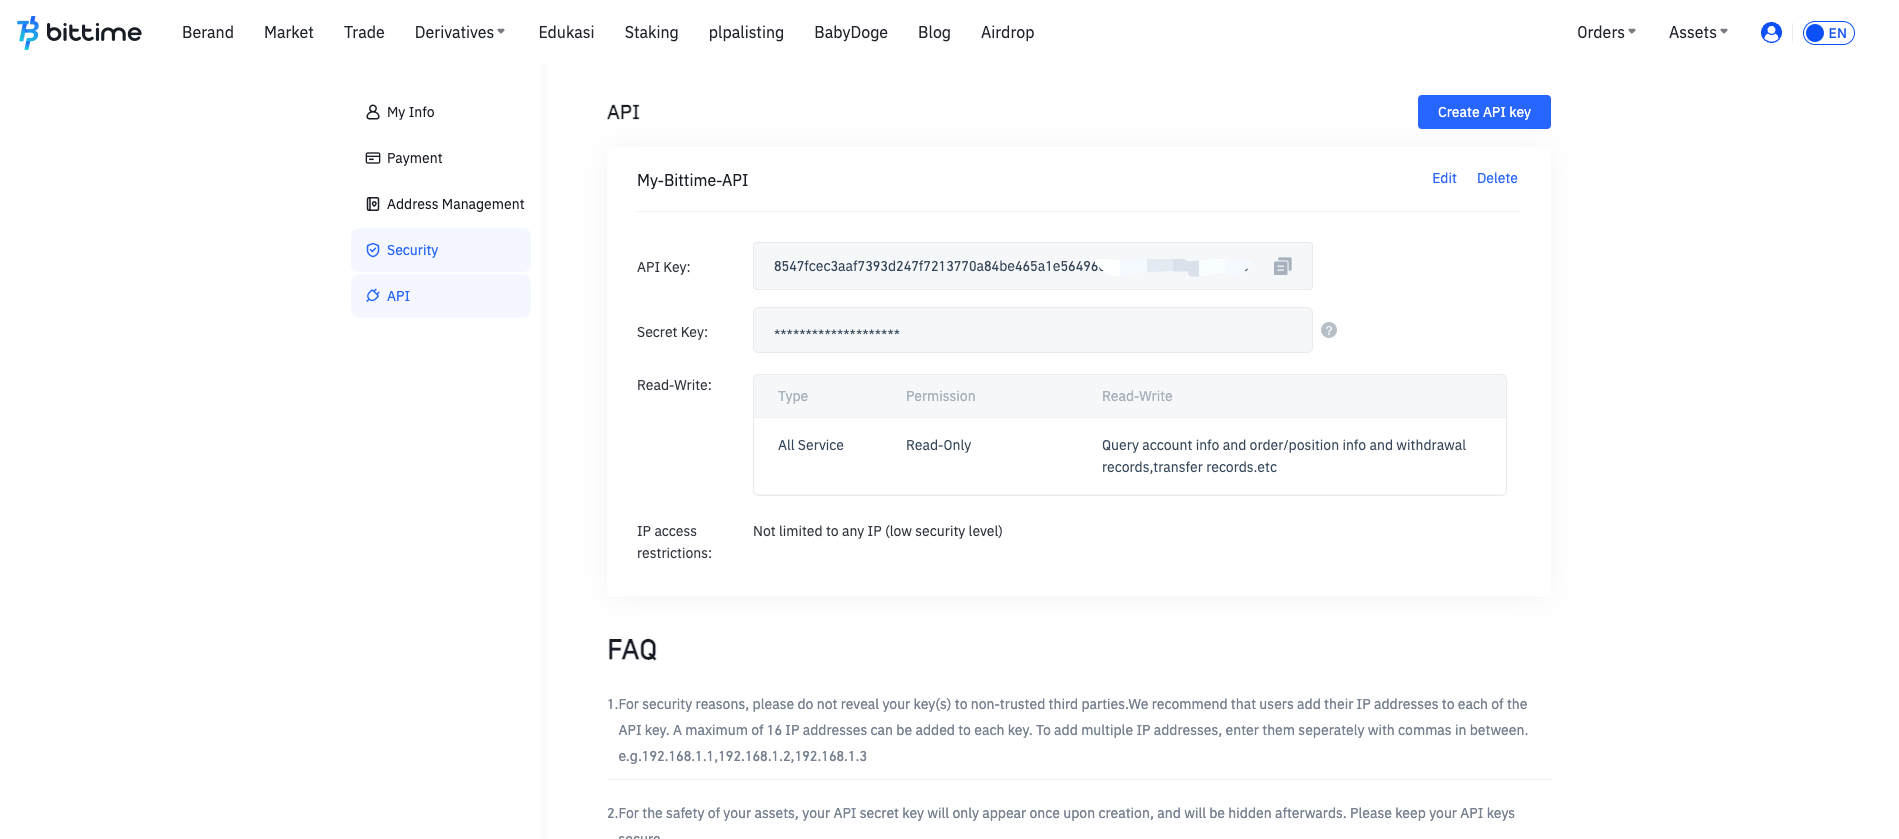1899x839 pixels.
Task: Click the Type column header
Action: 793,396
